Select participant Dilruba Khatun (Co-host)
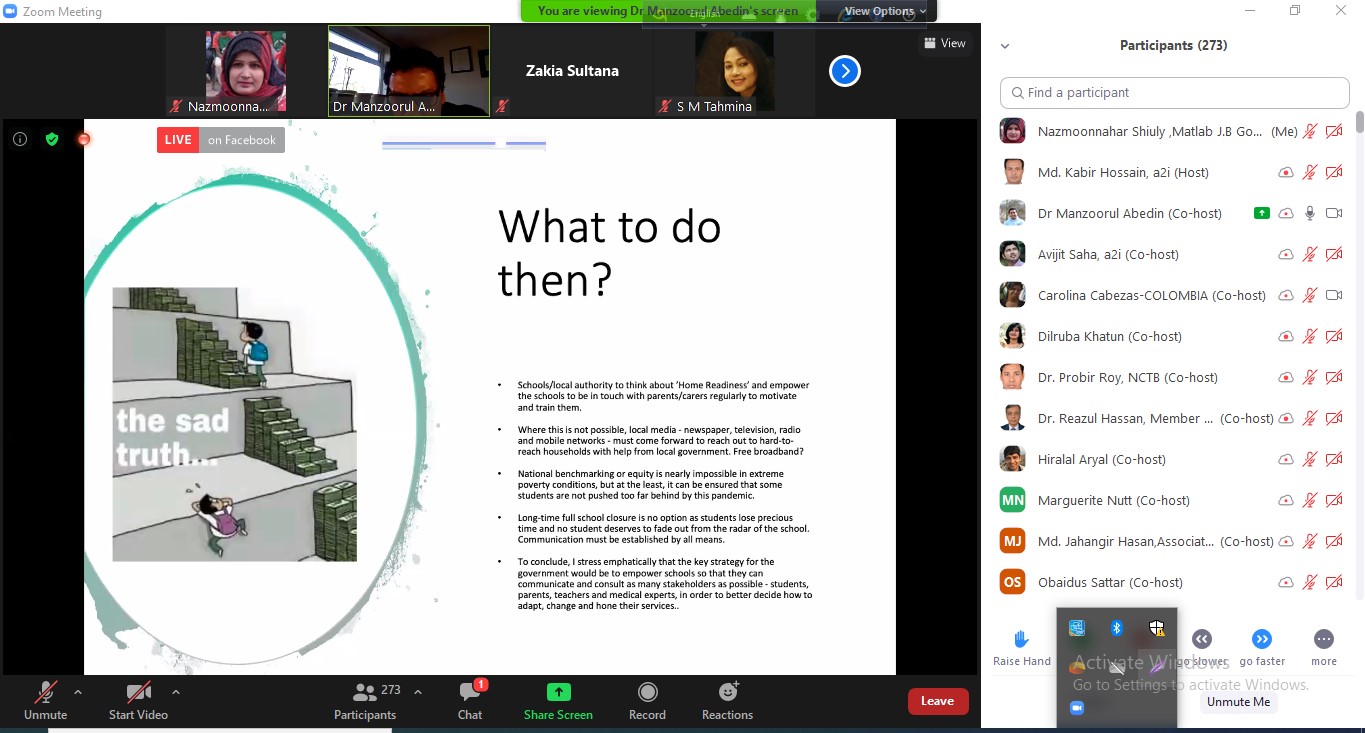Image resolution: width=1365 pixels, height=733 pixels. pyautogui.click(x=1171, y=336)
